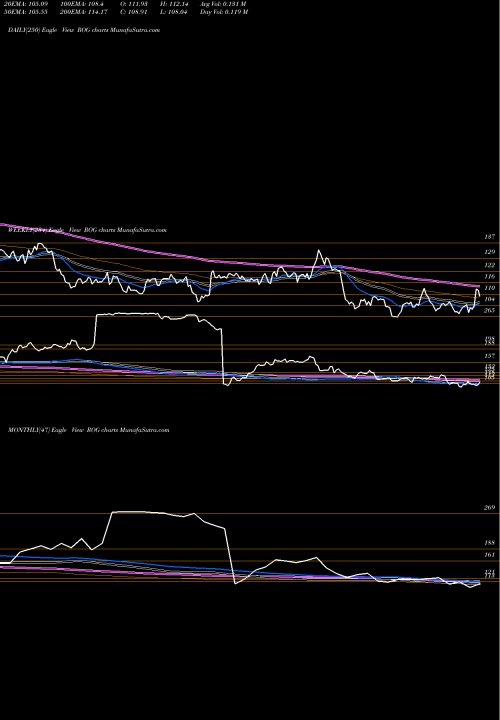Click the O: 111.93 open price
Image resolution: width=500 pixels, height=720 pixels.
click(134, 4)
